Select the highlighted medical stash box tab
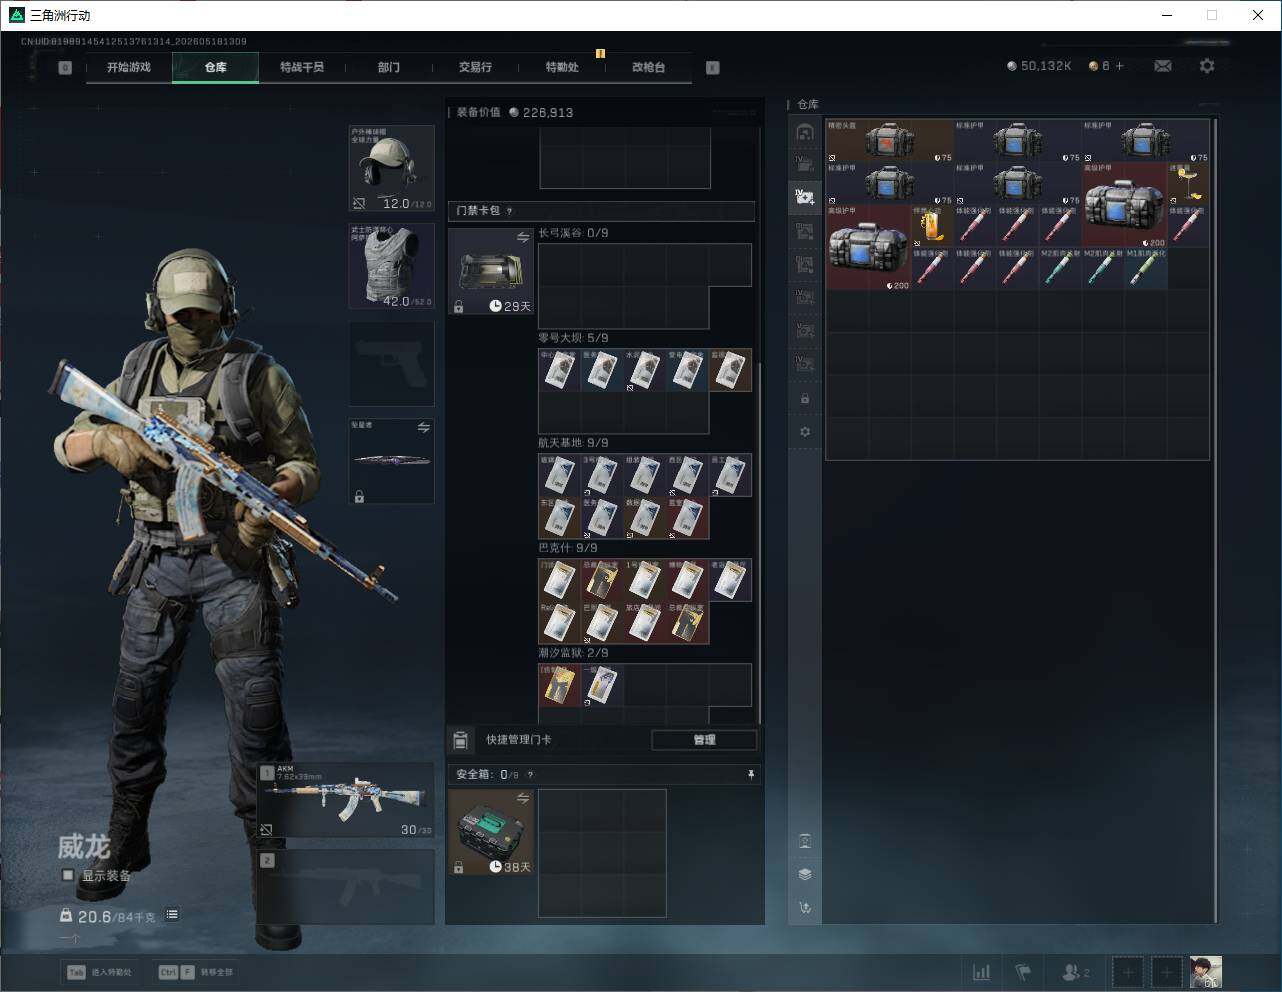Image resolution: width=1282 pixels, height=992 pixels. [805, 197]
